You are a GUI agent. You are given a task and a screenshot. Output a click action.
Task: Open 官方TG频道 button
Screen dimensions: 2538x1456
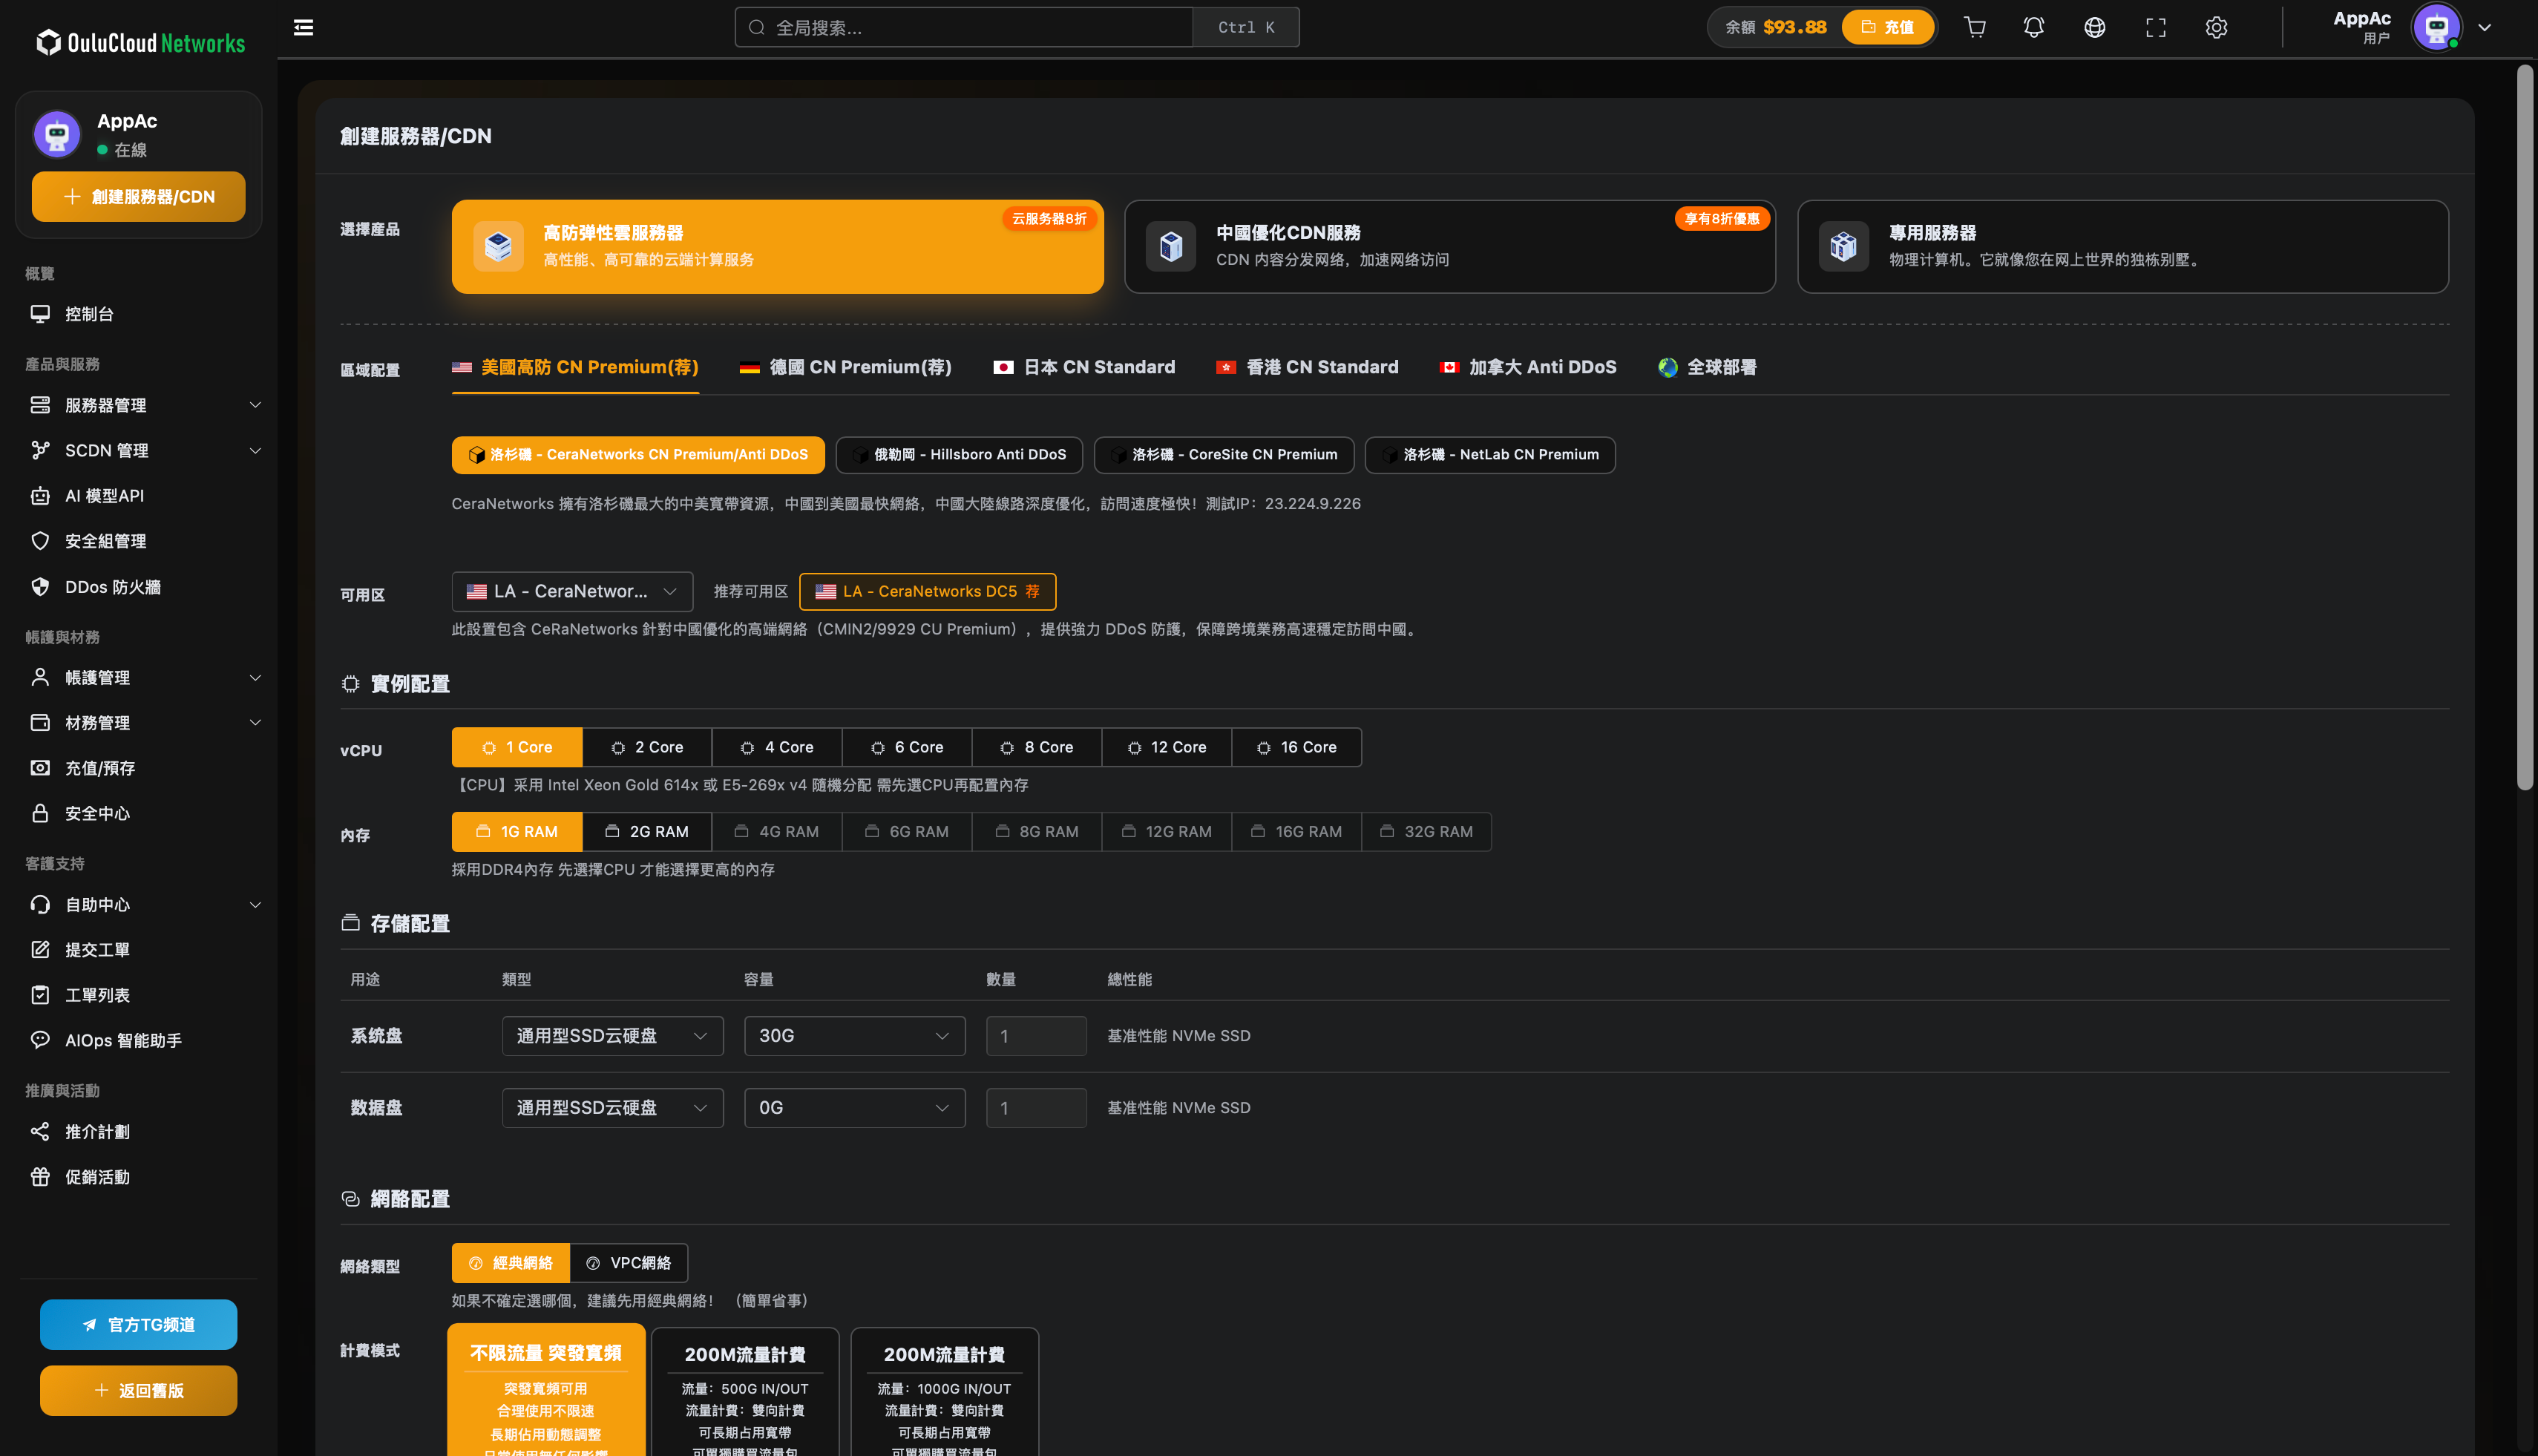(138, 1324)
